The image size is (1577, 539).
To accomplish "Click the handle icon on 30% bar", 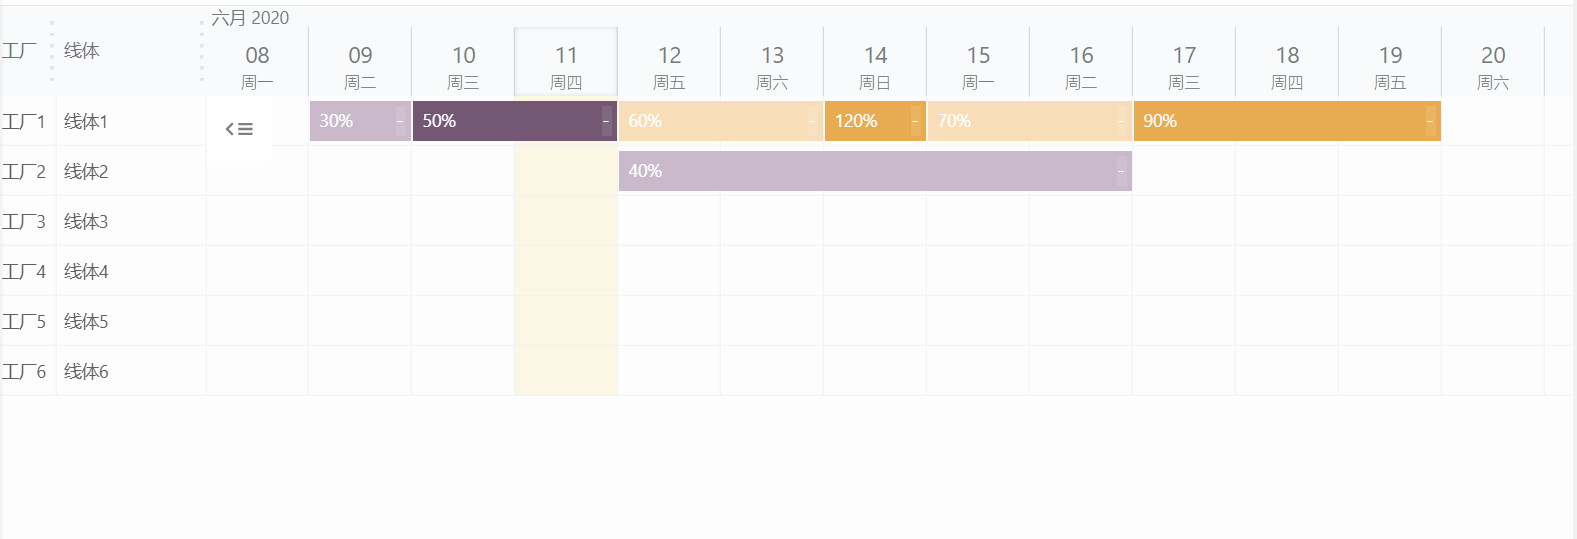I will tap(400, 121).
